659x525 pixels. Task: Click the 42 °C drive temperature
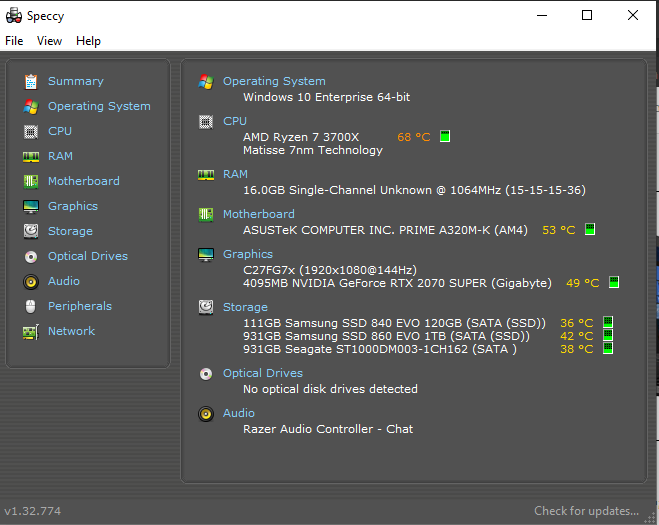coord(577,336)
